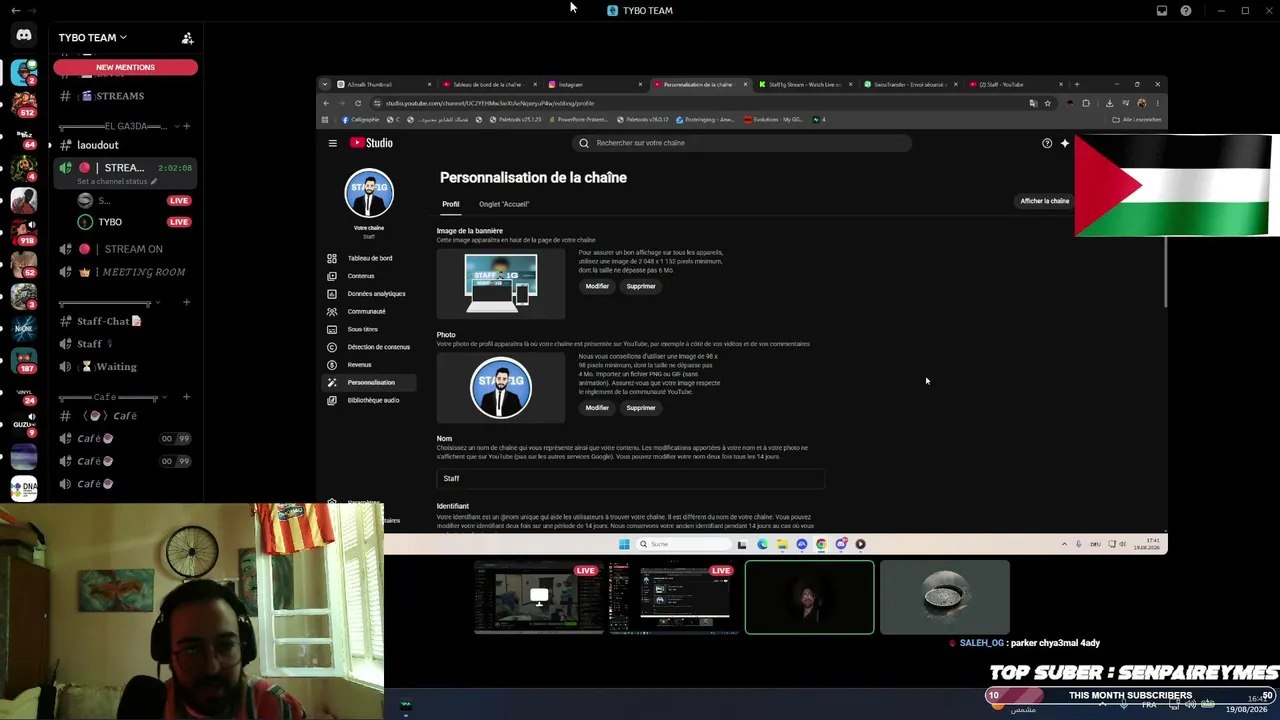The image size is (1280, 720).
Task: Open the Café text channel with hash icon
Action: coord(125,416)
